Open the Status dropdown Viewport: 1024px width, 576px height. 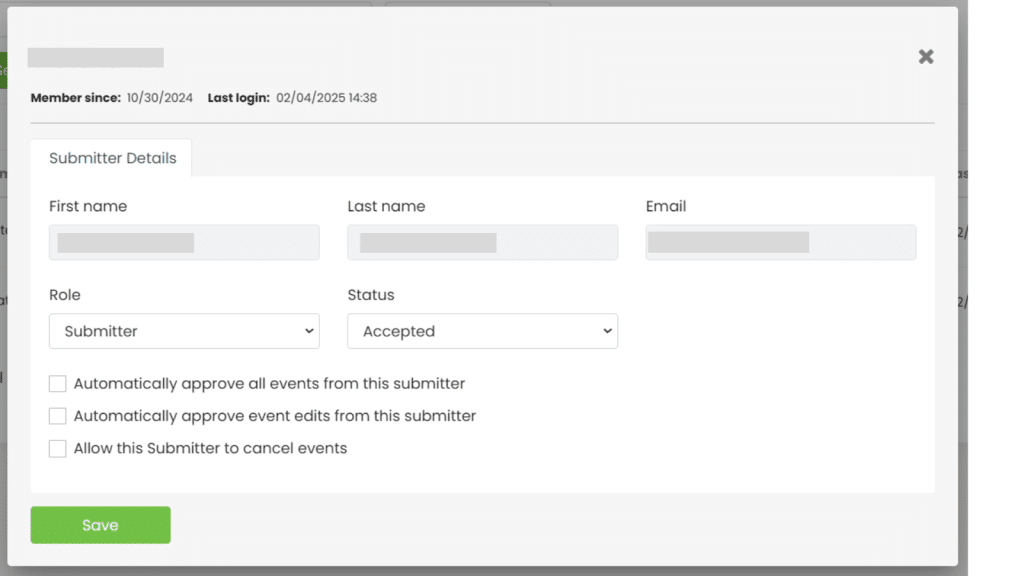pyautogui.click(x=482, y=331)
